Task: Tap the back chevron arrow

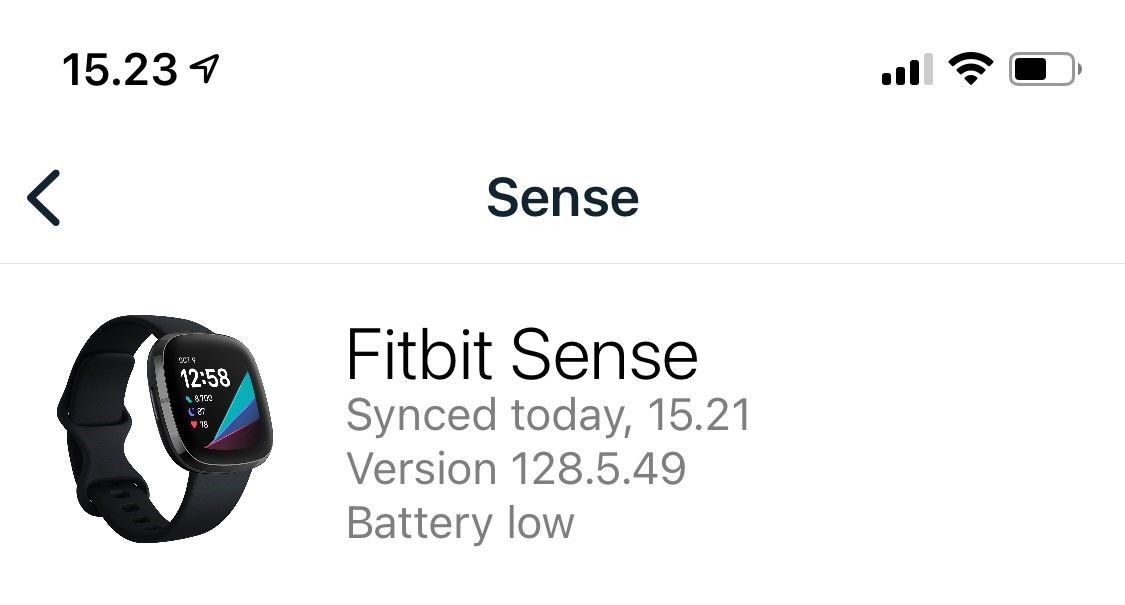Action: click(x=44, y=197)
